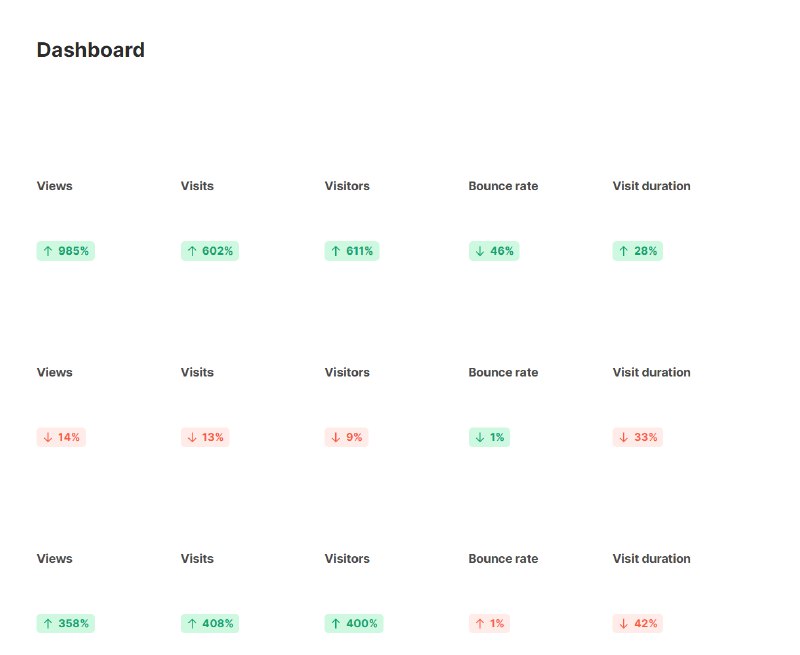800x655 pixels.
Task: Click the 358% Views increase badge
Action: [66, 623]
